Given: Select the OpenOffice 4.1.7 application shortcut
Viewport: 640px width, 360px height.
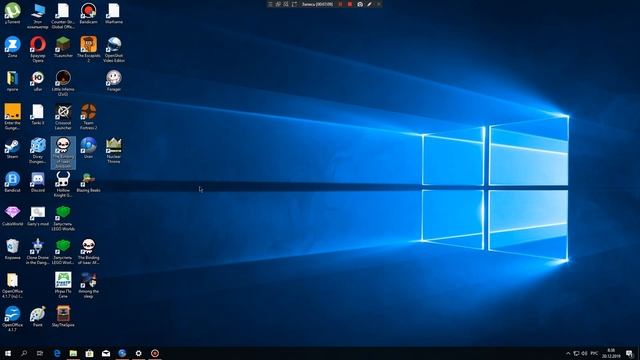Looking at the screenshot, I should [12, 319].
